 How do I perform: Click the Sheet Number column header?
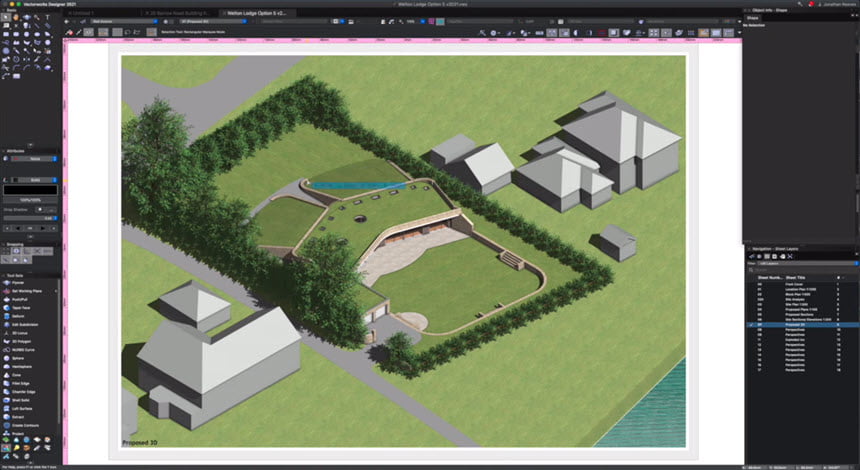[769, 278]
